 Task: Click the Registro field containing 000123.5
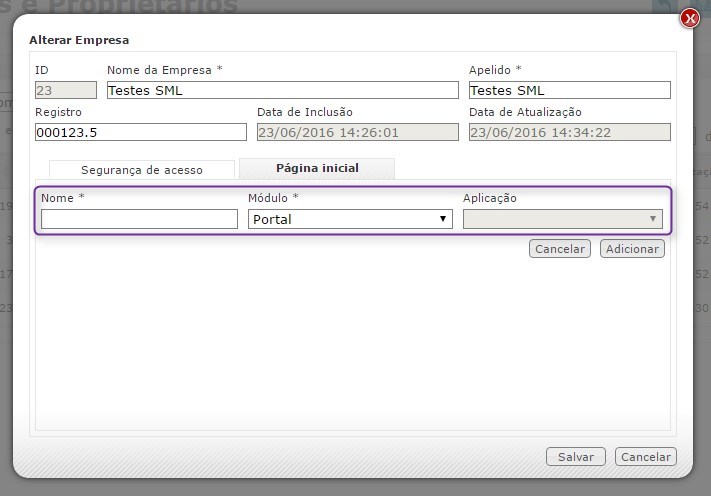140,132
